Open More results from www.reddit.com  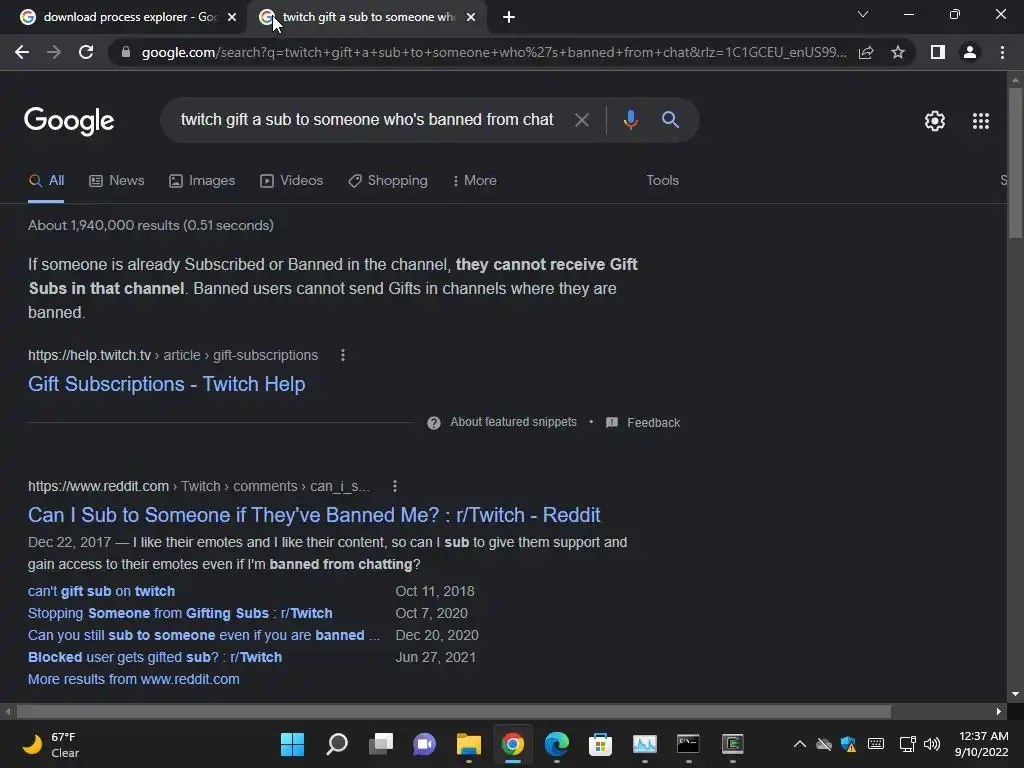(134, 680)
